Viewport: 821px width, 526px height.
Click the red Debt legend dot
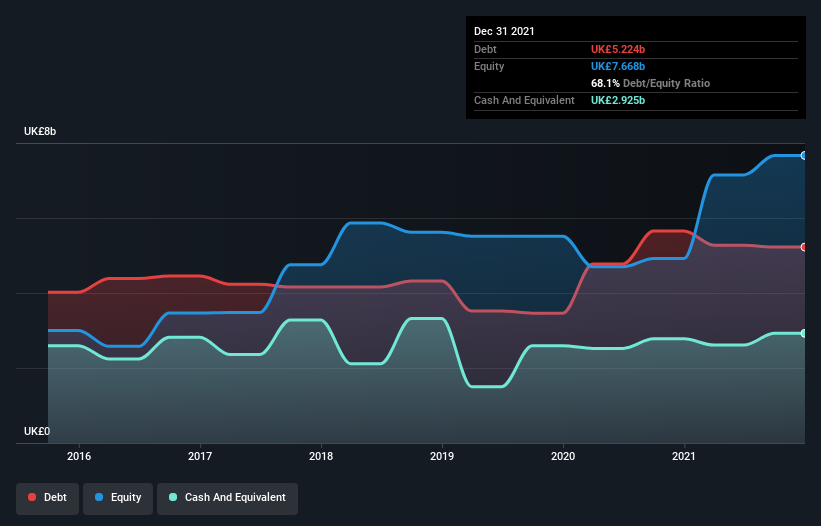(x=32, y=497)
